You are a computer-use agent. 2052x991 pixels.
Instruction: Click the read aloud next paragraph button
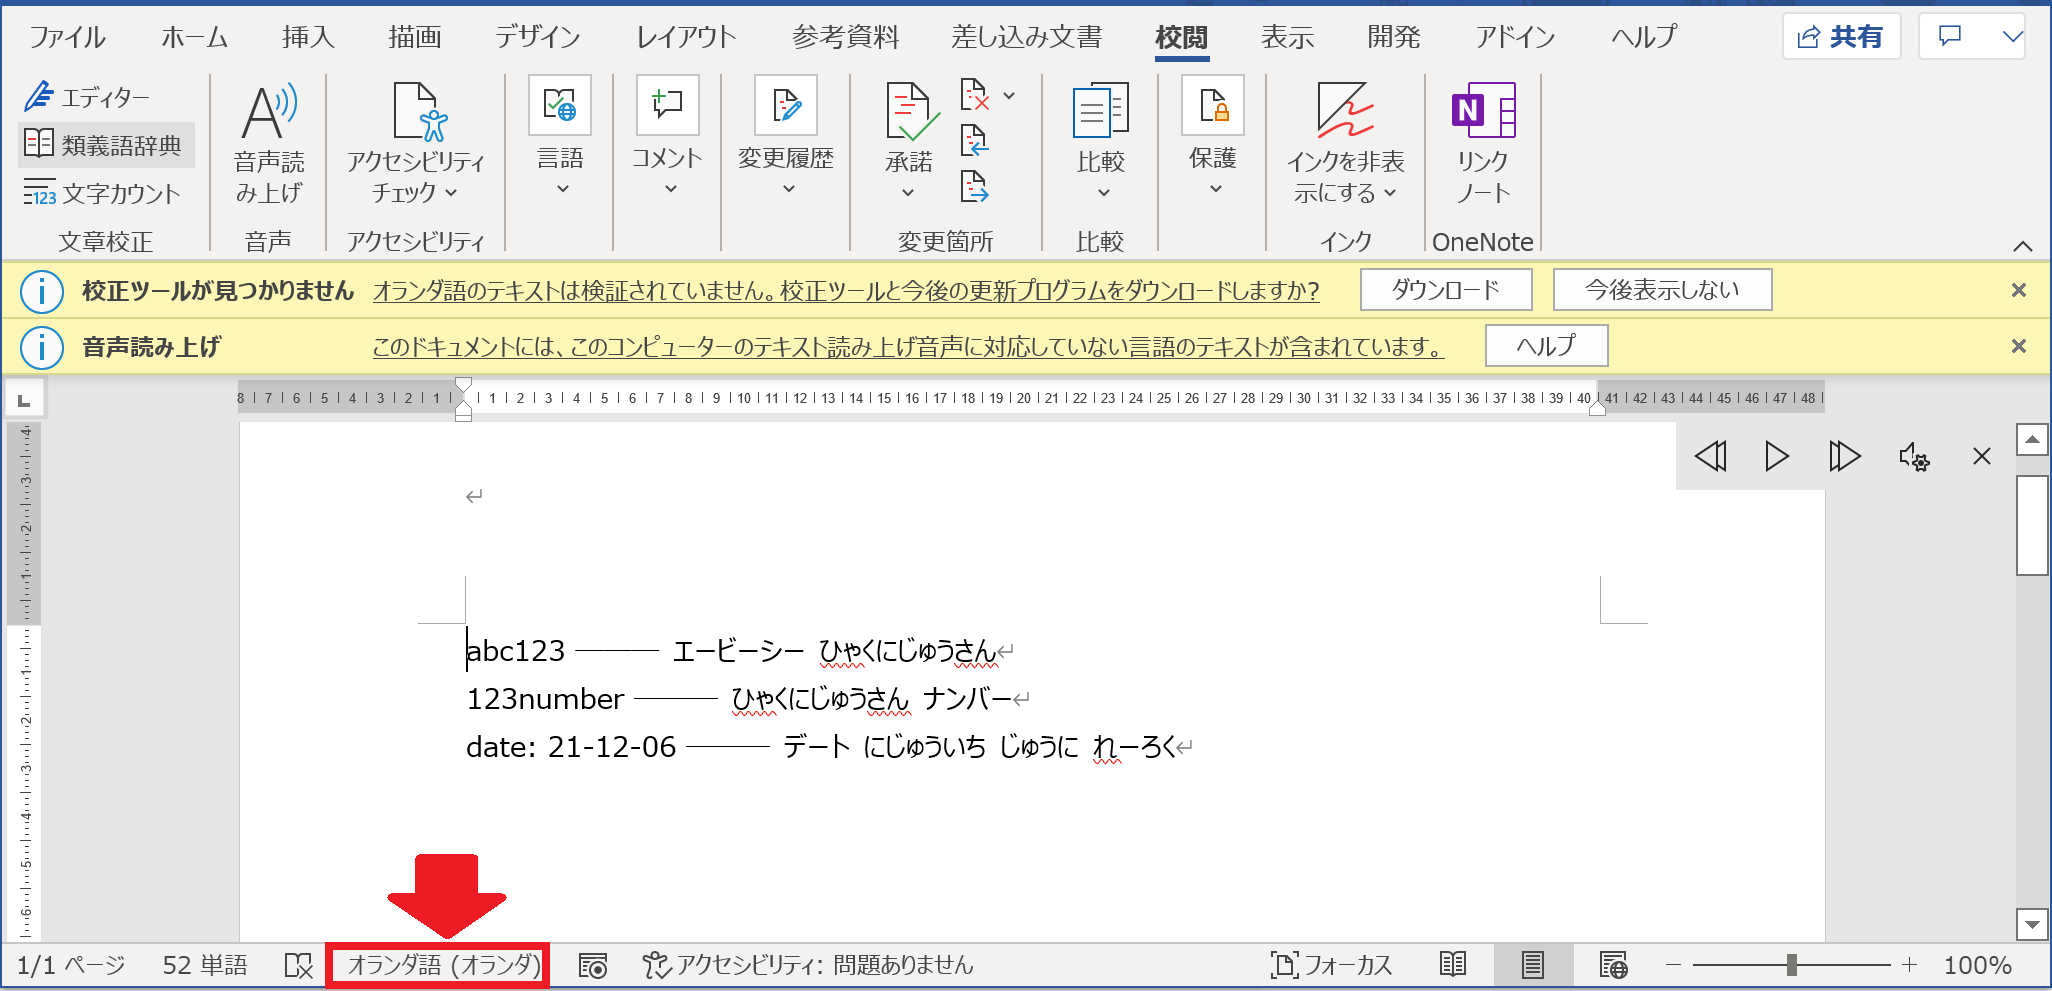[1844, 456]
